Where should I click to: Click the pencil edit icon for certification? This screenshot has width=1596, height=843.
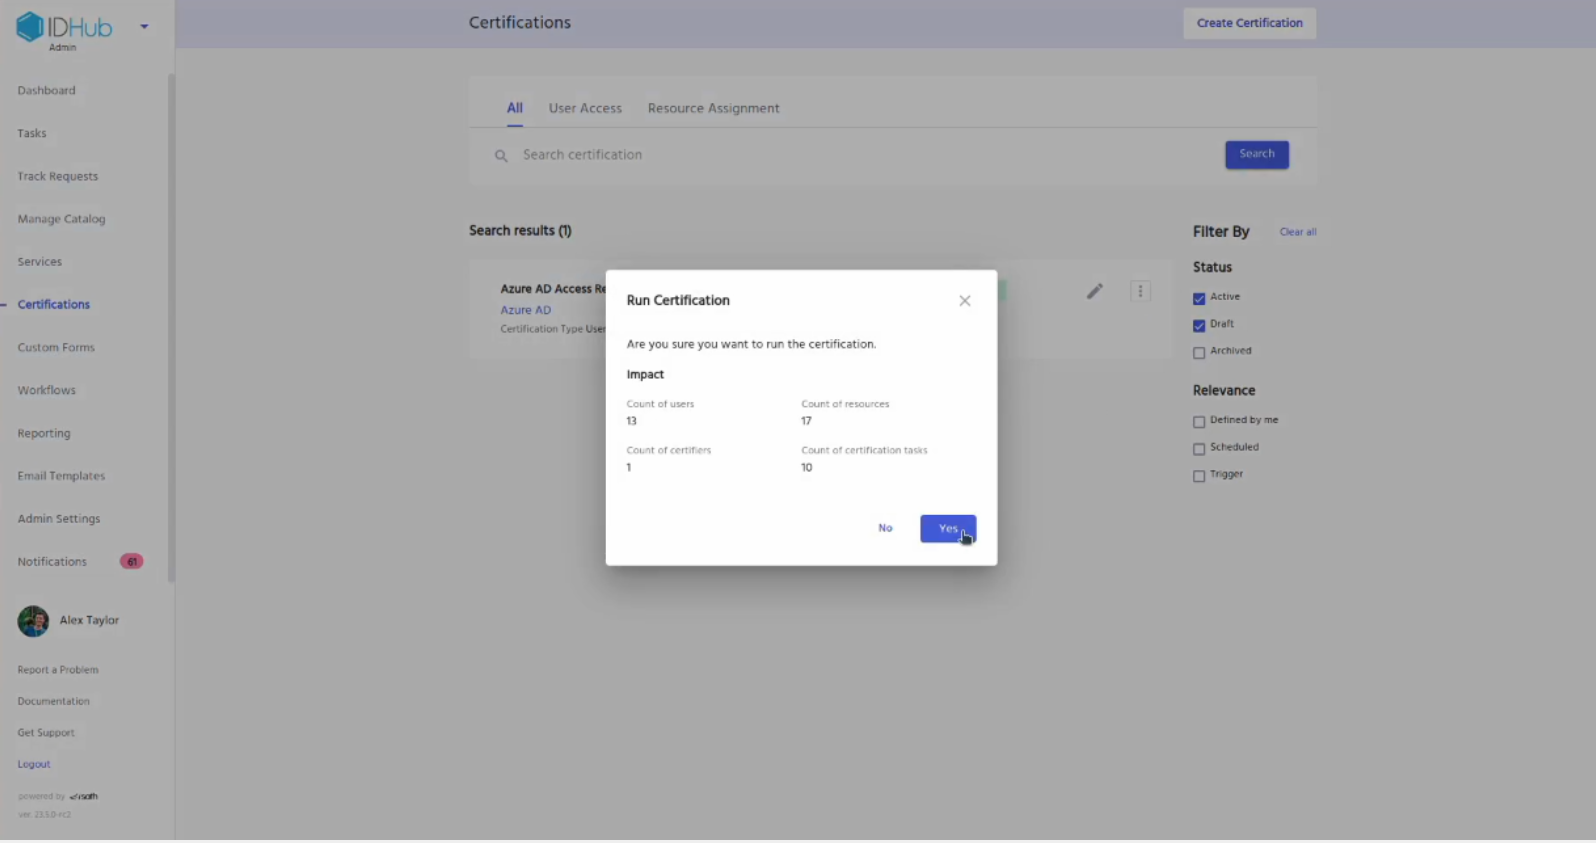[x=1095, y=291]
